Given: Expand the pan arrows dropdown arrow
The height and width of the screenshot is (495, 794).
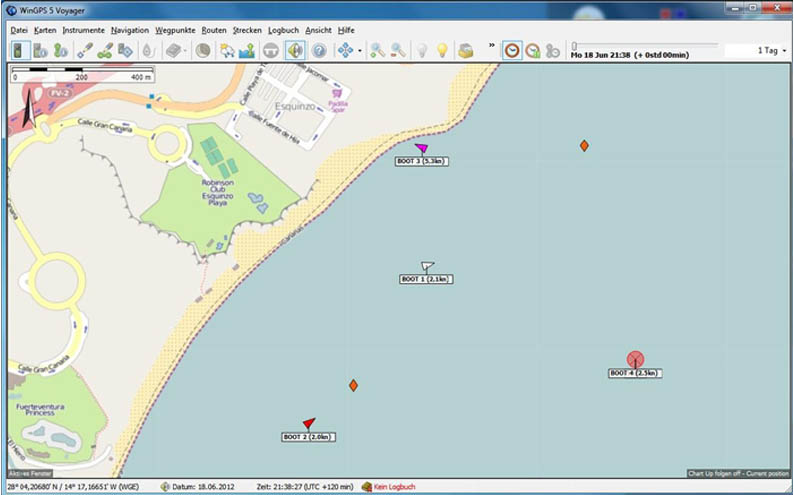Looking at the screenshot, I should click(360, 50).
